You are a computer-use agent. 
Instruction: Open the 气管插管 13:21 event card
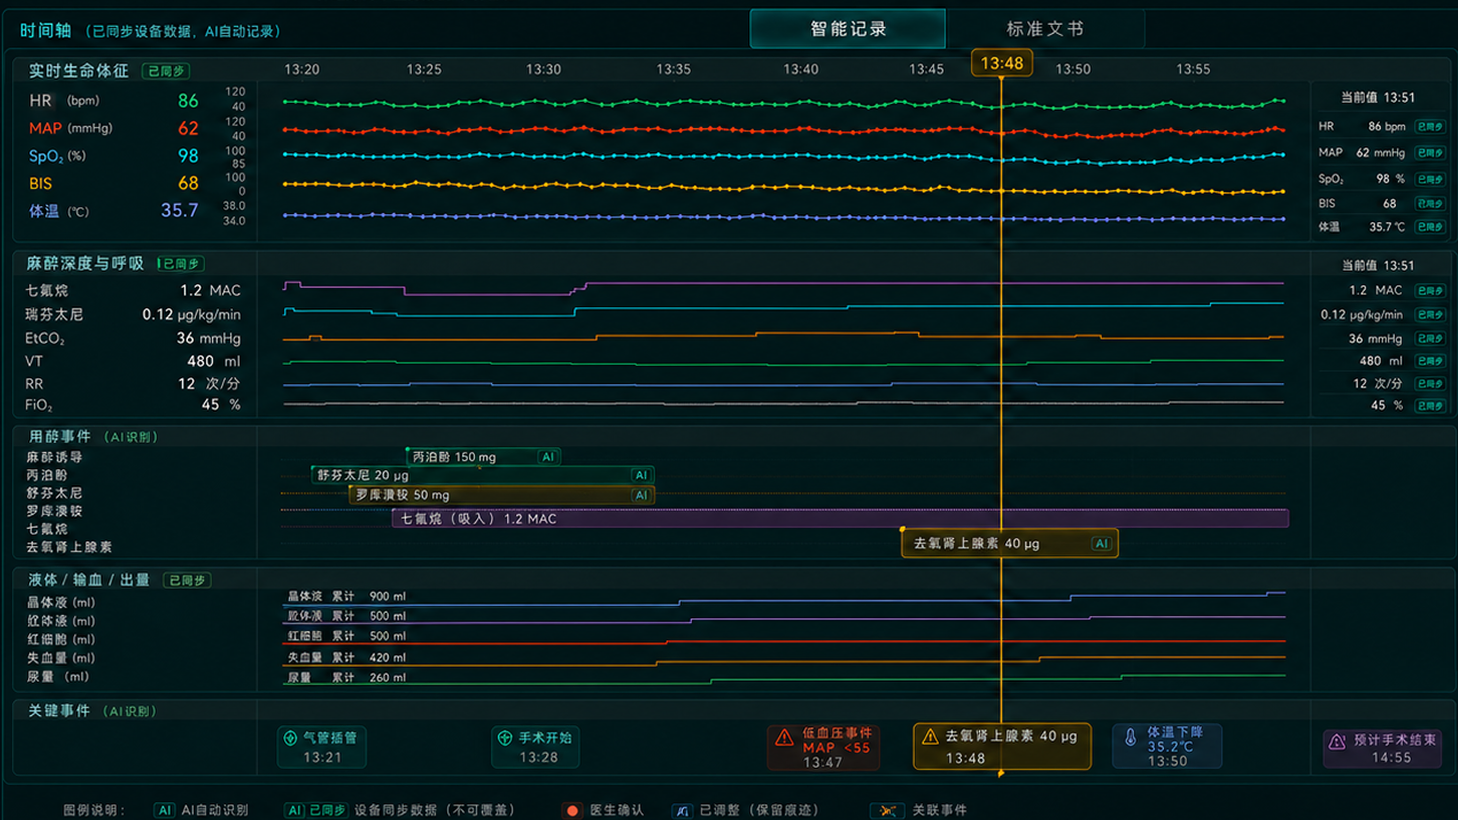coord(322,747)
